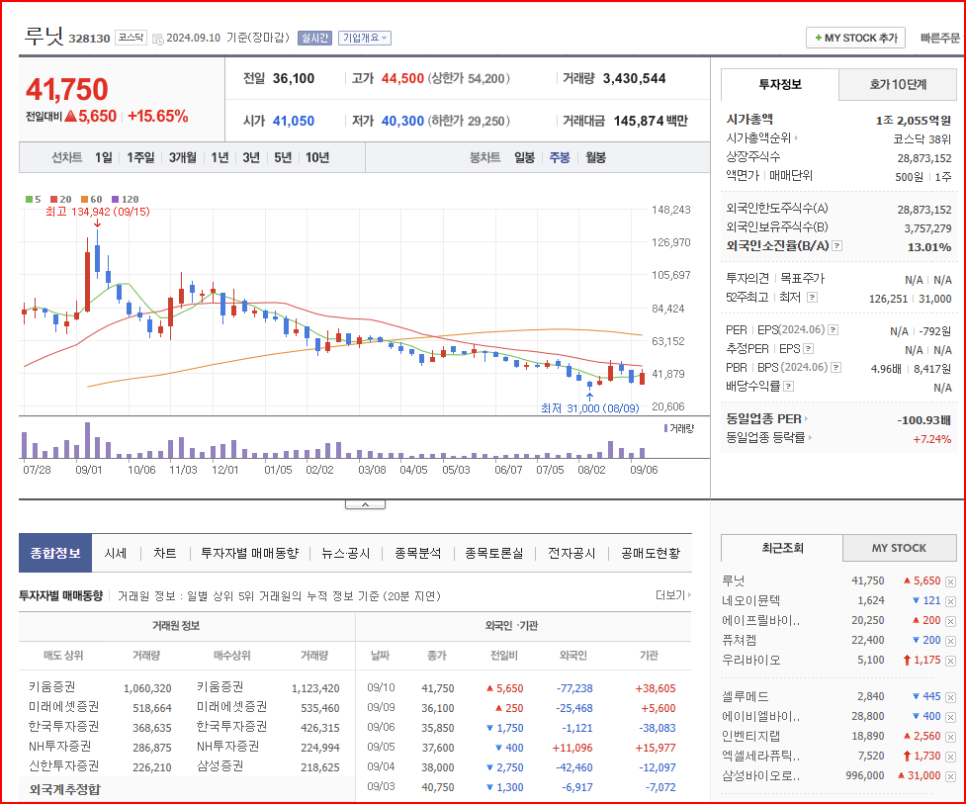
Task: Switch to 최근조회 tab
Action: 782,548
